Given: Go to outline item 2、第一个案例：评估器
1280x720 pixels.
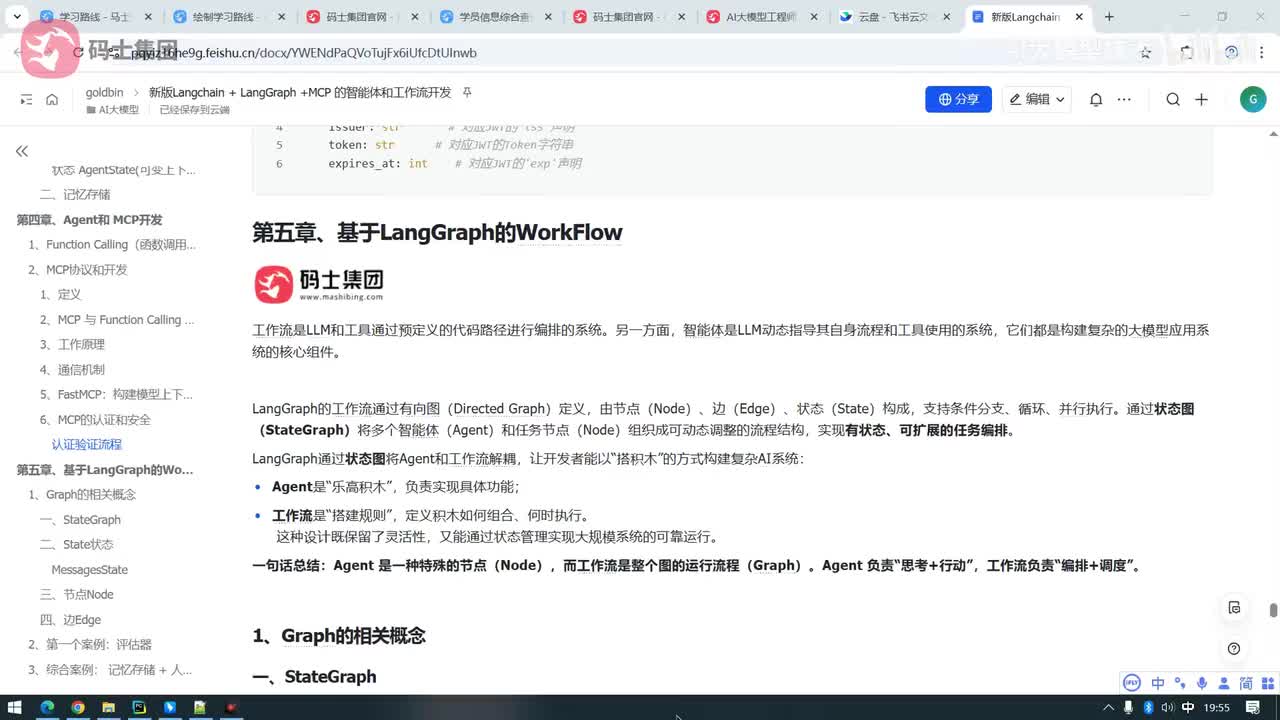Looking at the screenshot, I should pos(90,645).
